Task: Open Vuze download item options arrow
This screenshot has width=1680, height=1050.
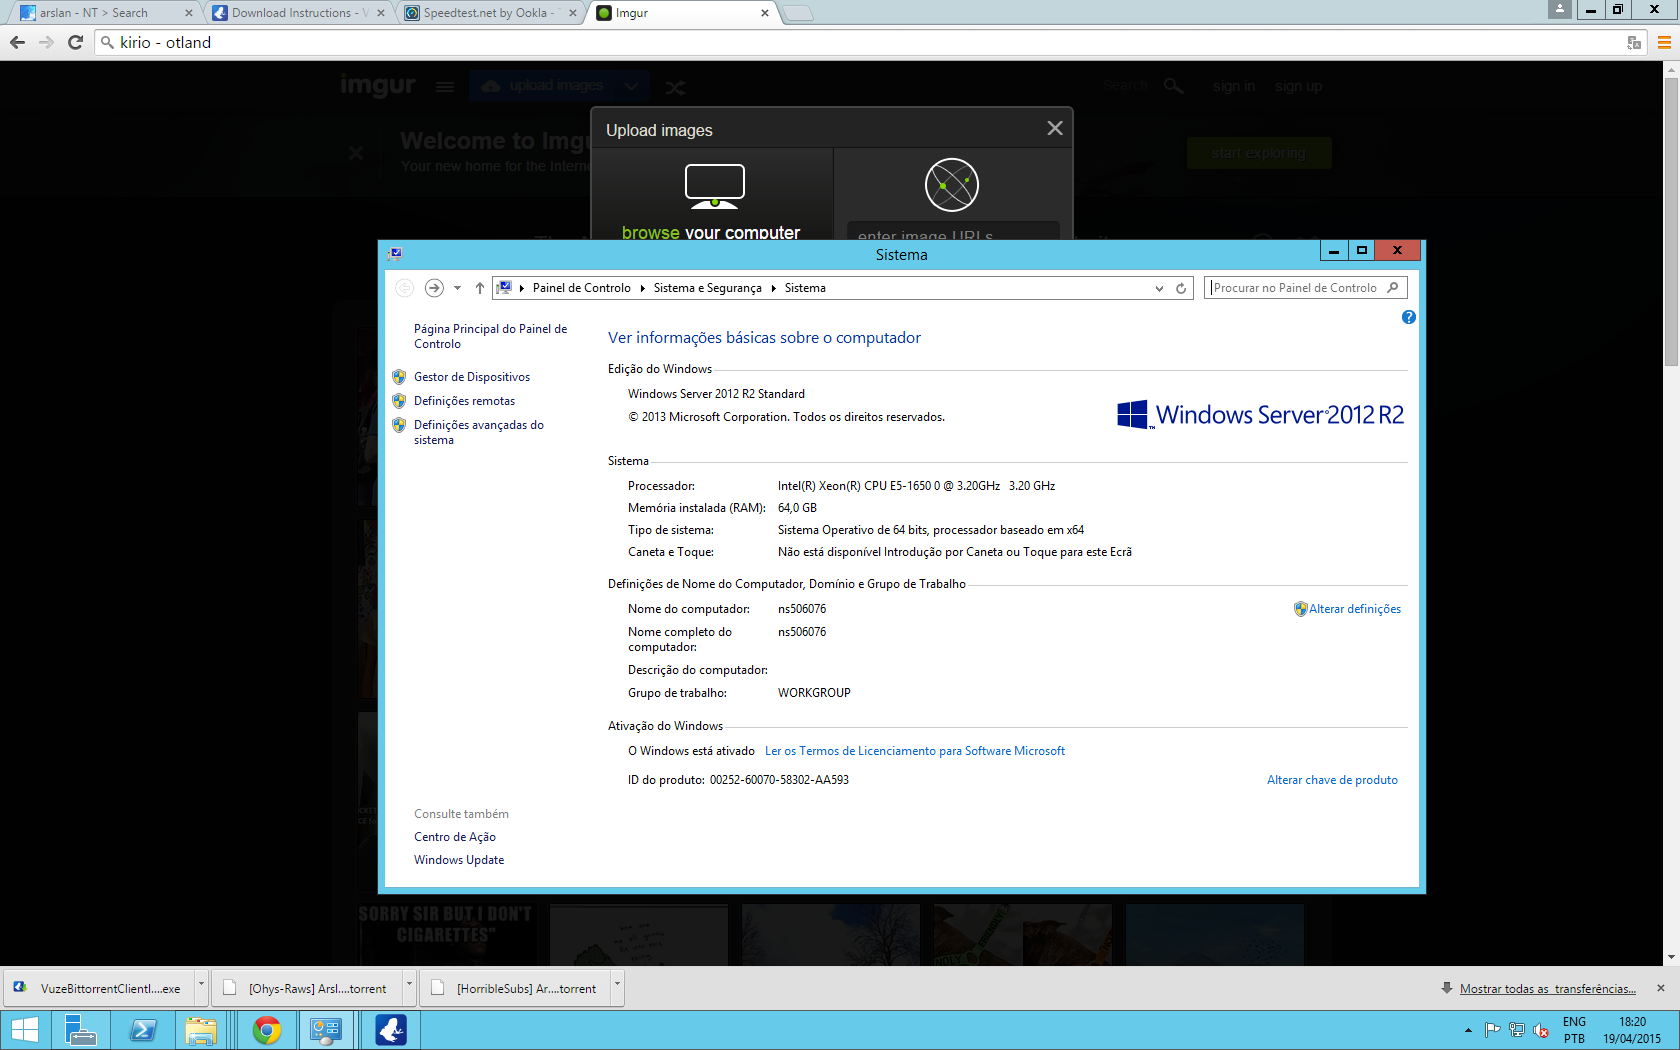Action: [x=201, y=985]
